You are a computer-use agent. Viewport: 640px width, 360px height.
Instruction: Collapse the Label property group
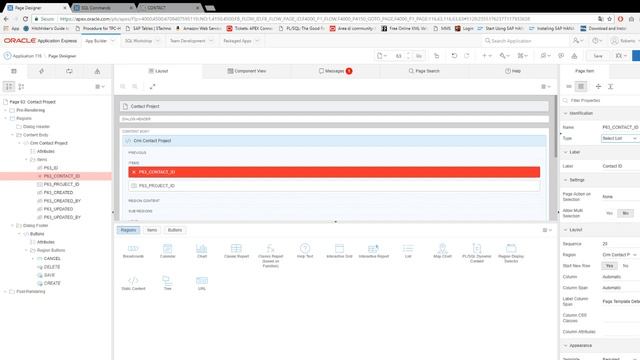[566, 152]
